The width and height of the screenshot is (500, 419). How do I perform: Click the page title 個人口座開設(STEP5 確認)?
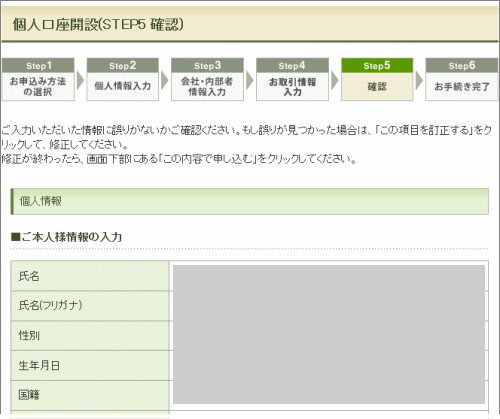pyautogui.click(x=98, y=25)
